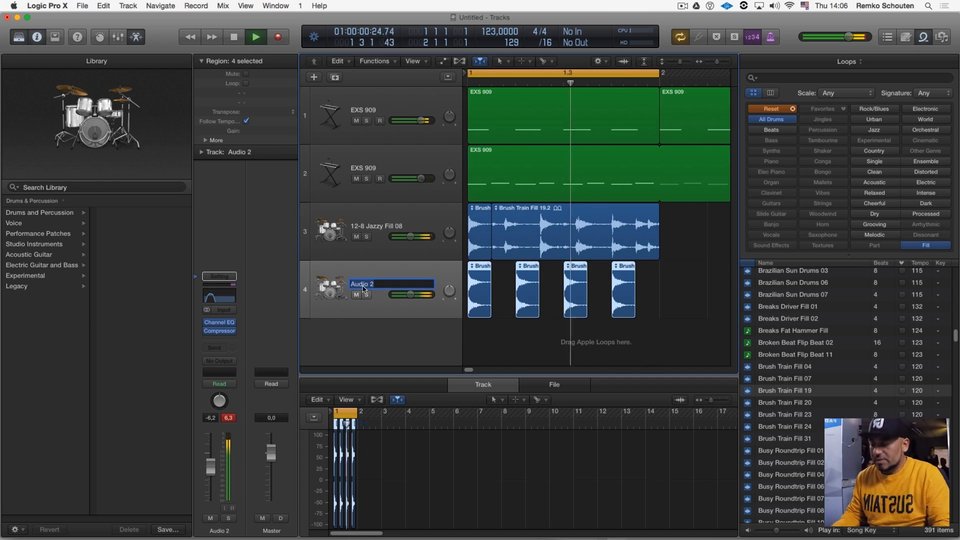Toggle the Editors button
The width and height of the screenshot is (960, 540).
coord(136,37)
